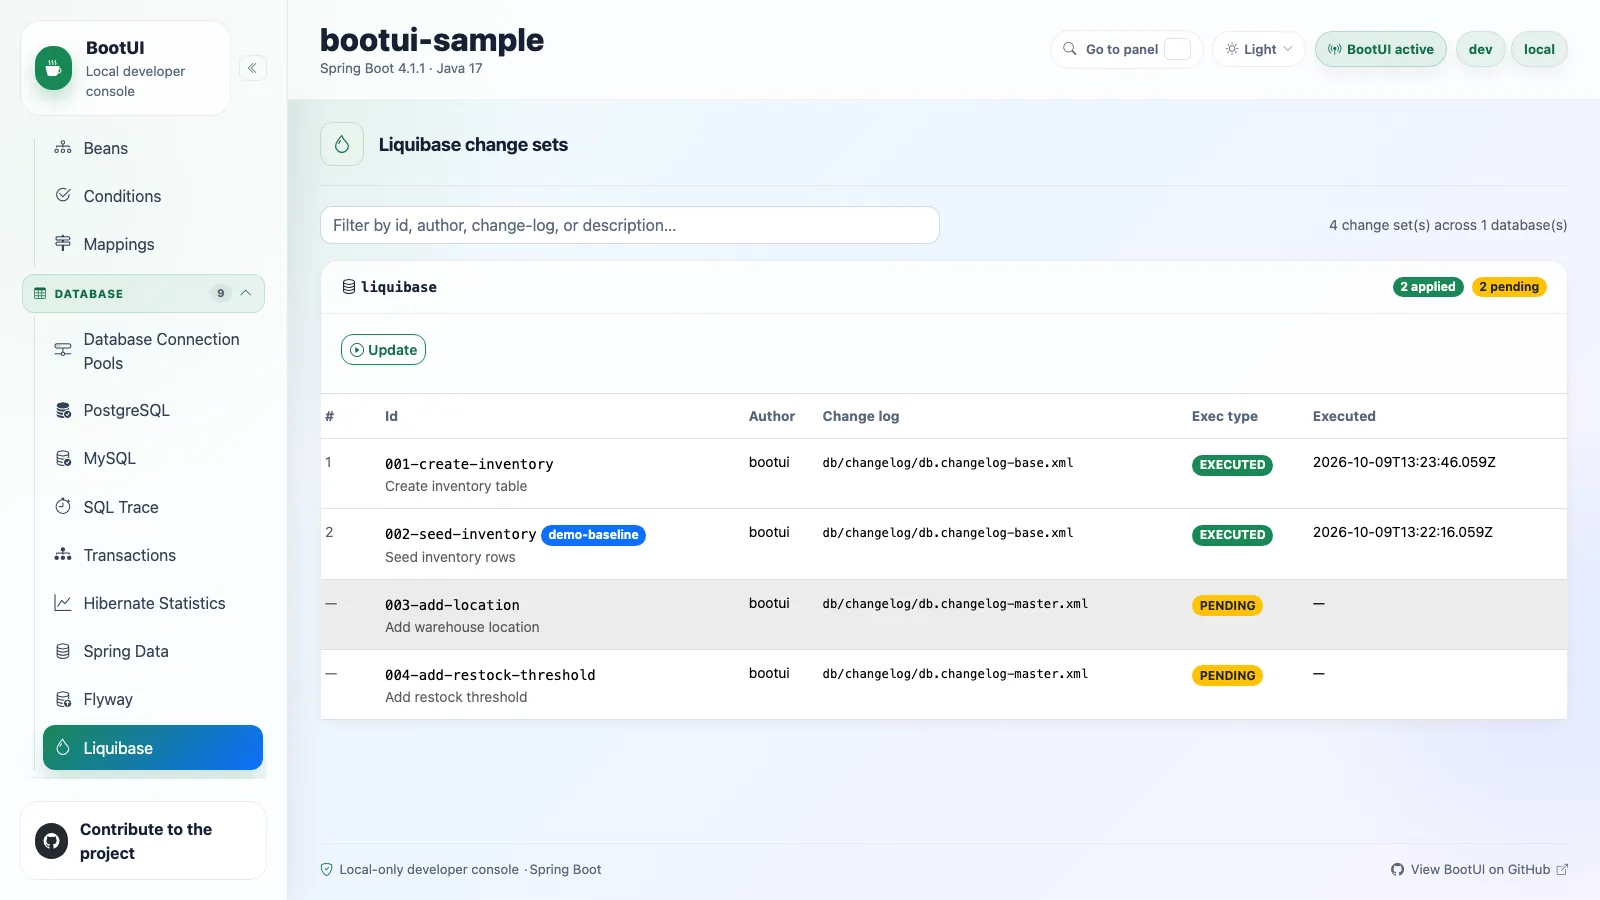
Task: Click the MySQL database icon
Action: click(x=63, y=458)
